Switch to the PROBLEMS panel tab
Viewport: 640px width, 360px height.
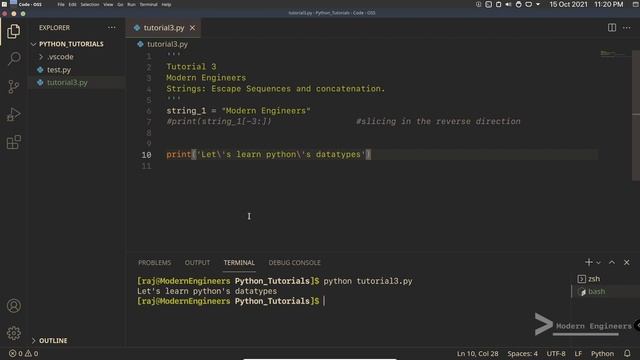point(155,262)
